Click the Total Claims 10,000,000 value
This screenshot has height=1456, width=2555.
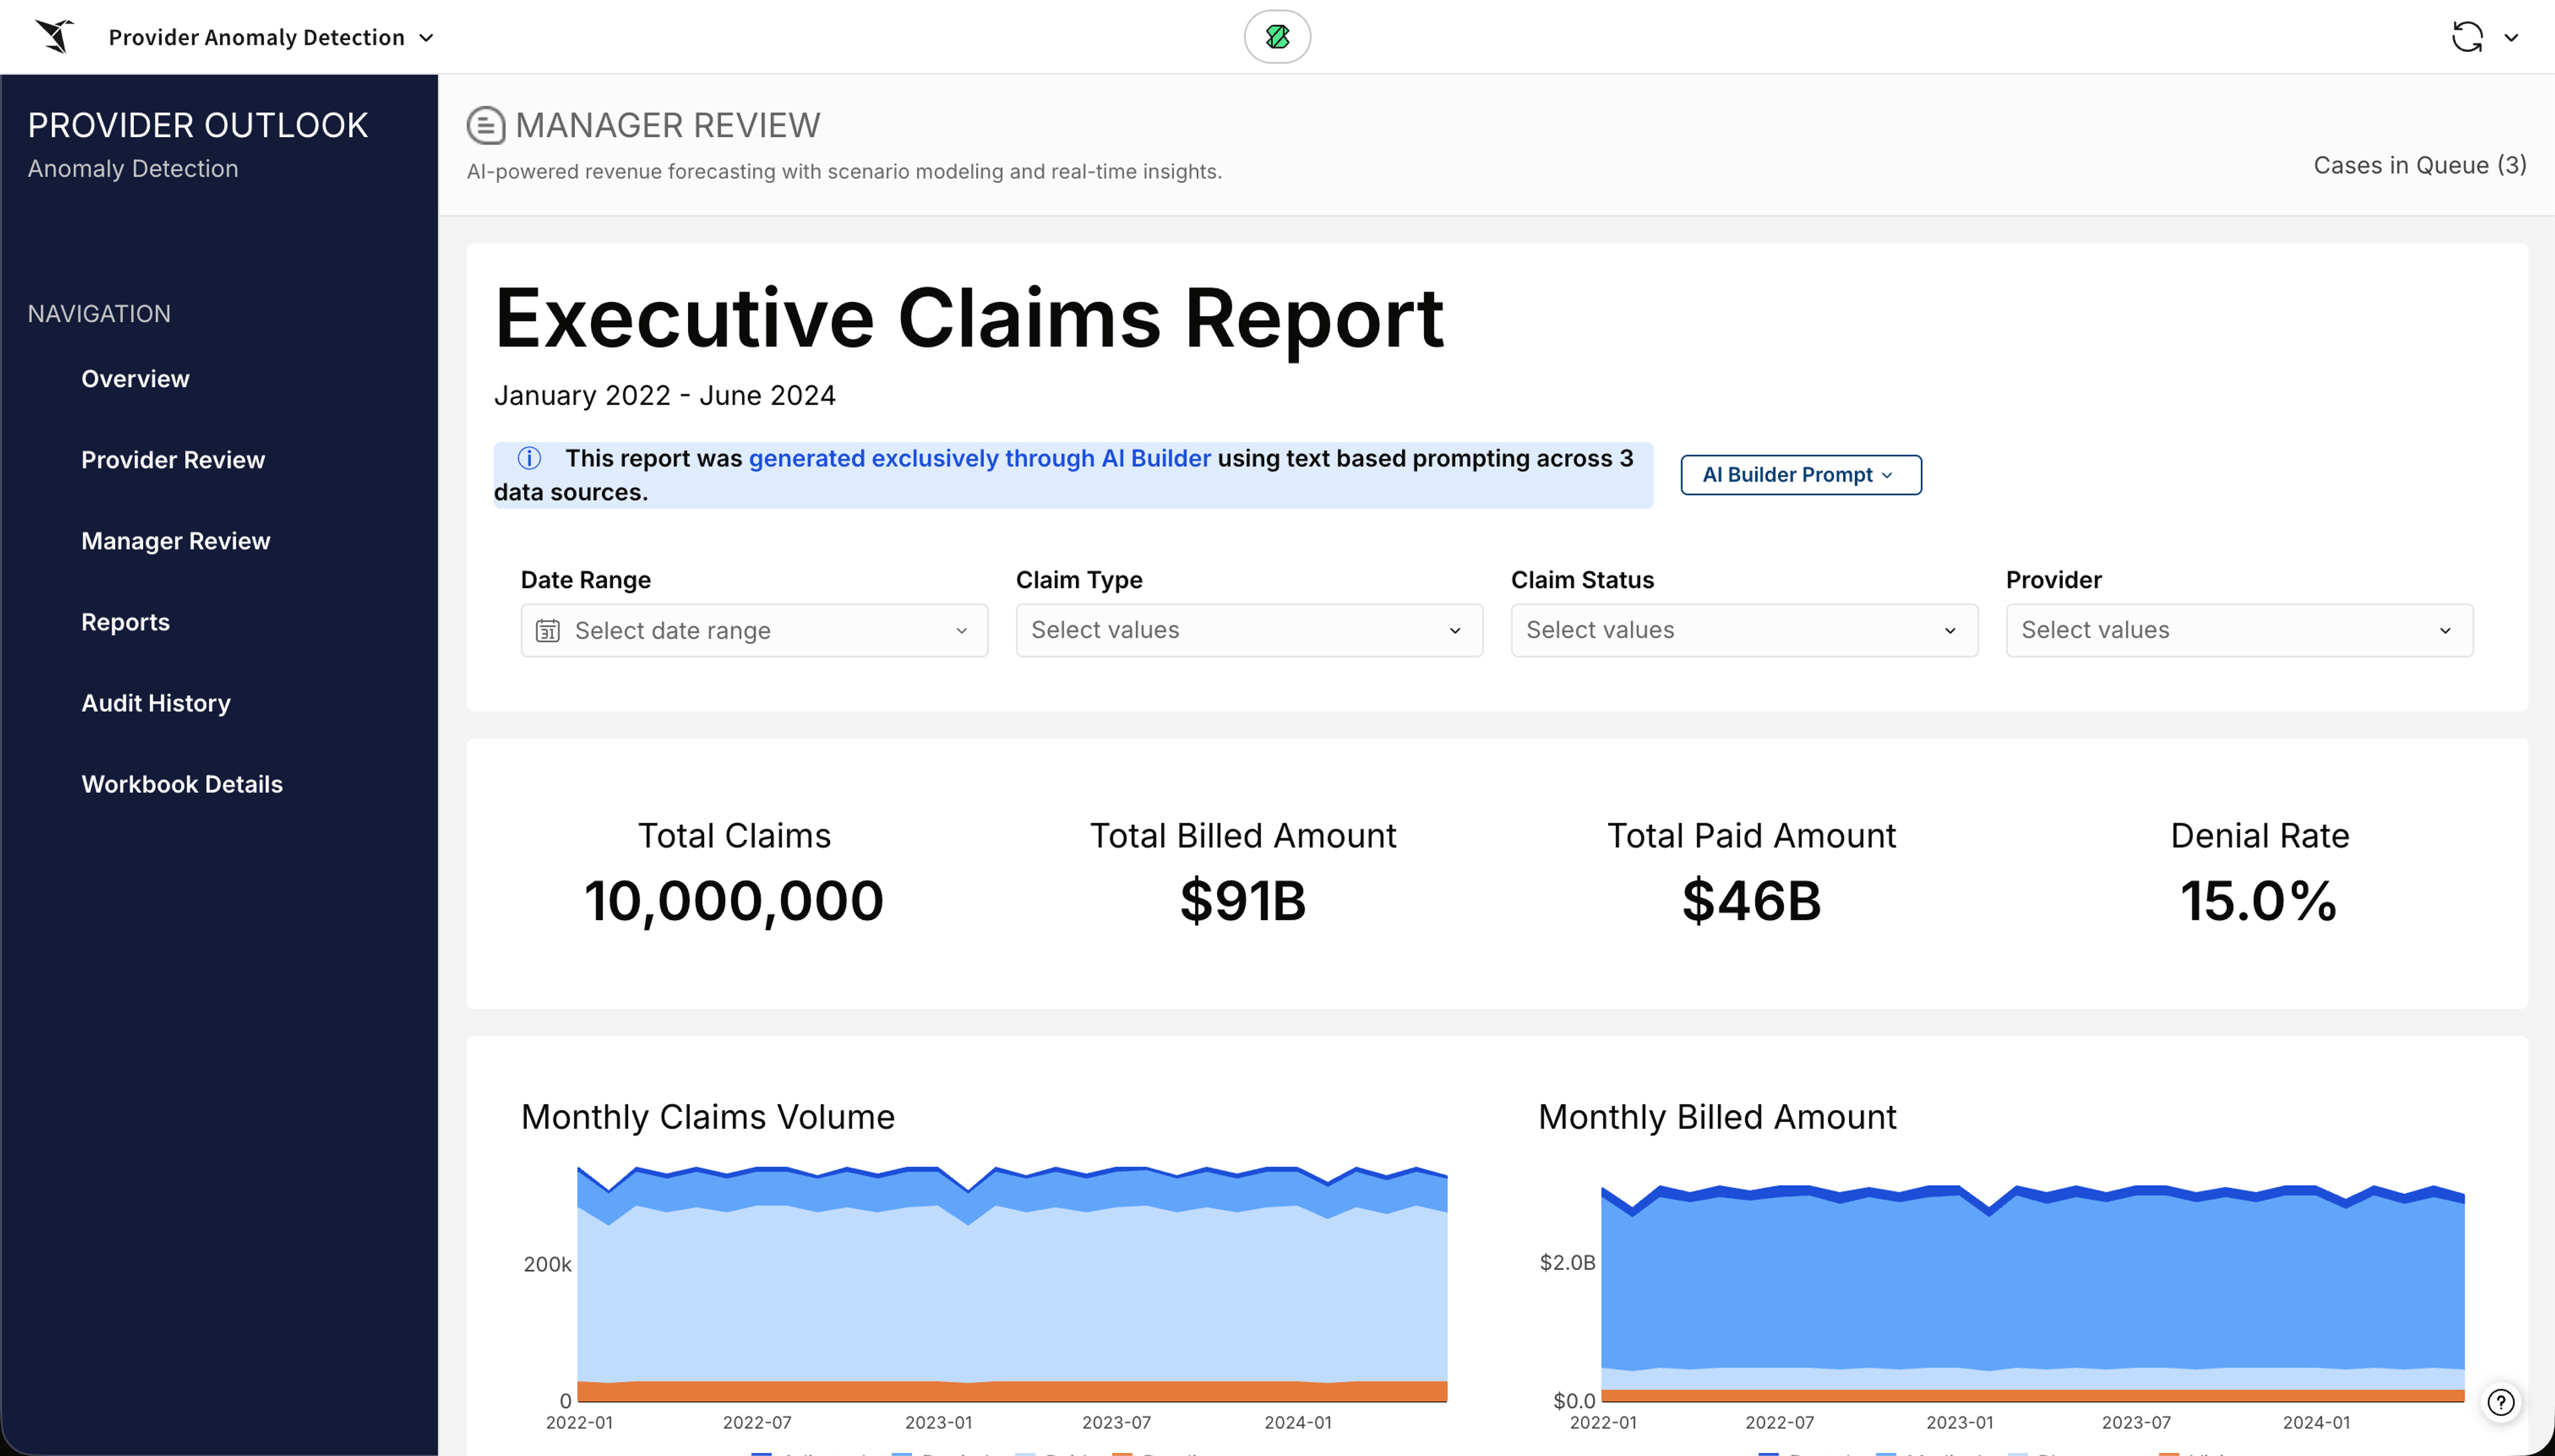click(x=734, y=901)
